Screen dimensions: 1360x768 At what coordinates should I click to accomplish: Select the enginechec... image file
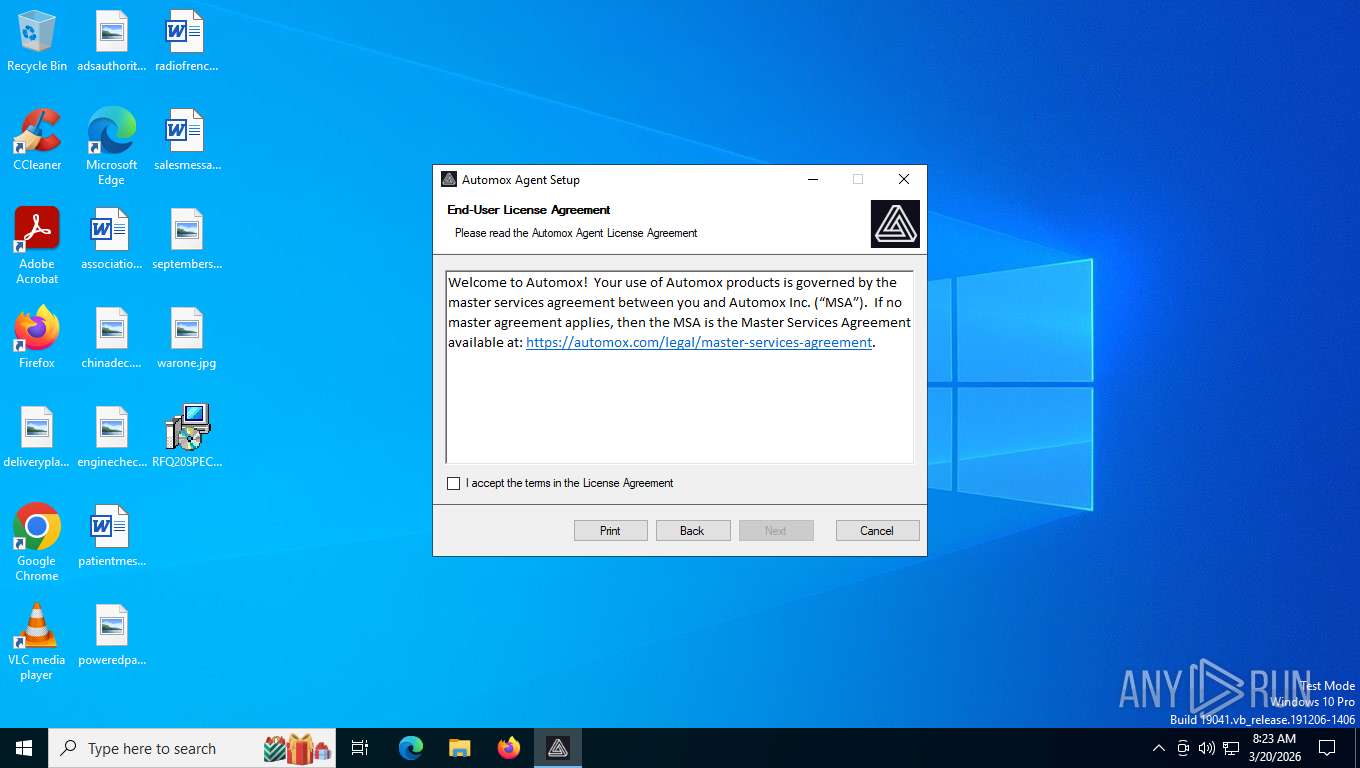coord(111,437)
